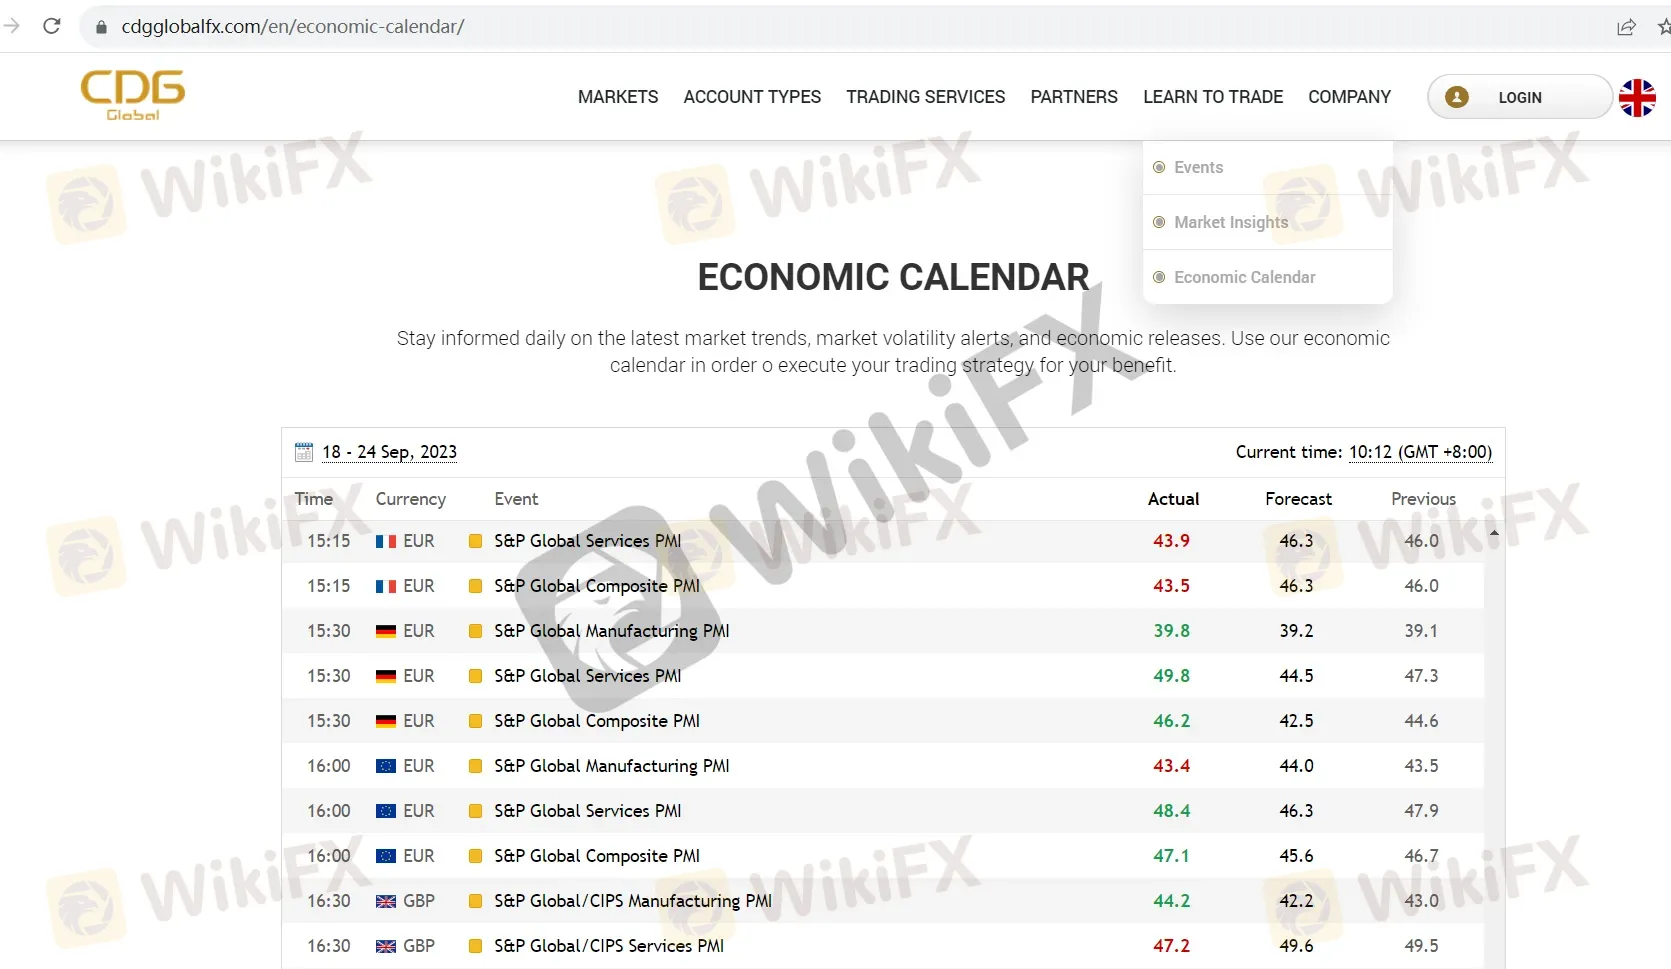Click the browser forward arrow
Image resolution: width=1671 pixels, height=969 pixels.
coord(12,26)
